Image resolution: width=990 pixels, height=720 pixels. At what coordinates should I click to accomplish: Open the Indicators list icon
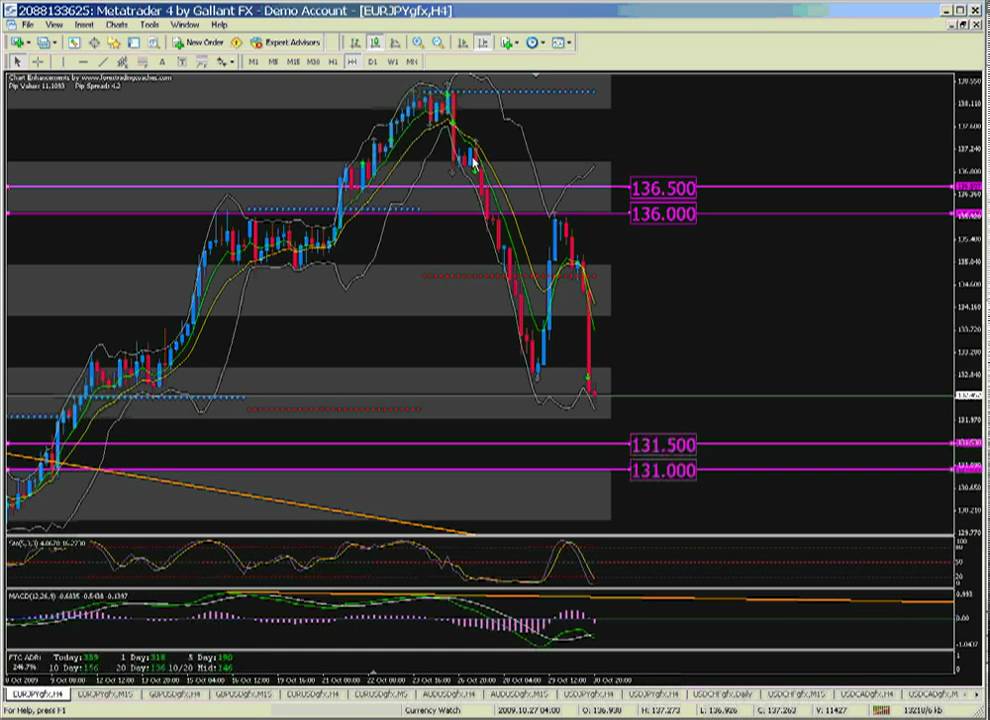tap(506, 42)
